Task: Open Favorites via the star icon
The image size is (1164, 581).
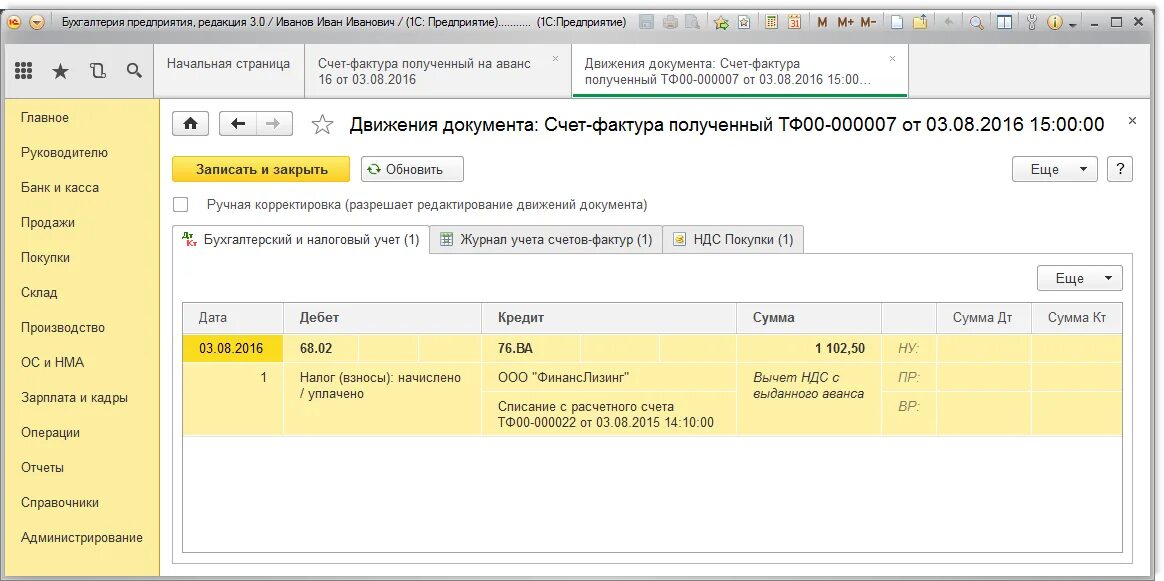Action: point(60,70)
